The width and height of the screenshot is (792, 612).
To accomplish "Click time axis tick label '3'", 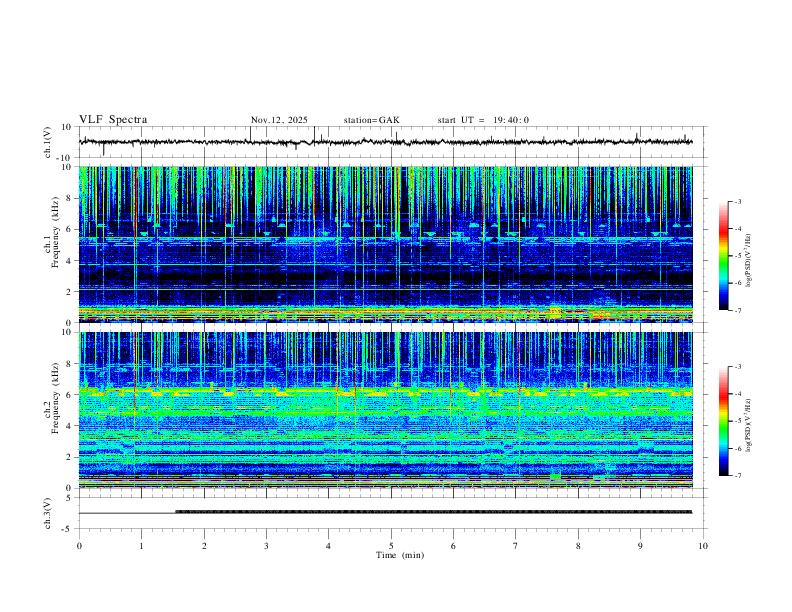I will [266, 546].
